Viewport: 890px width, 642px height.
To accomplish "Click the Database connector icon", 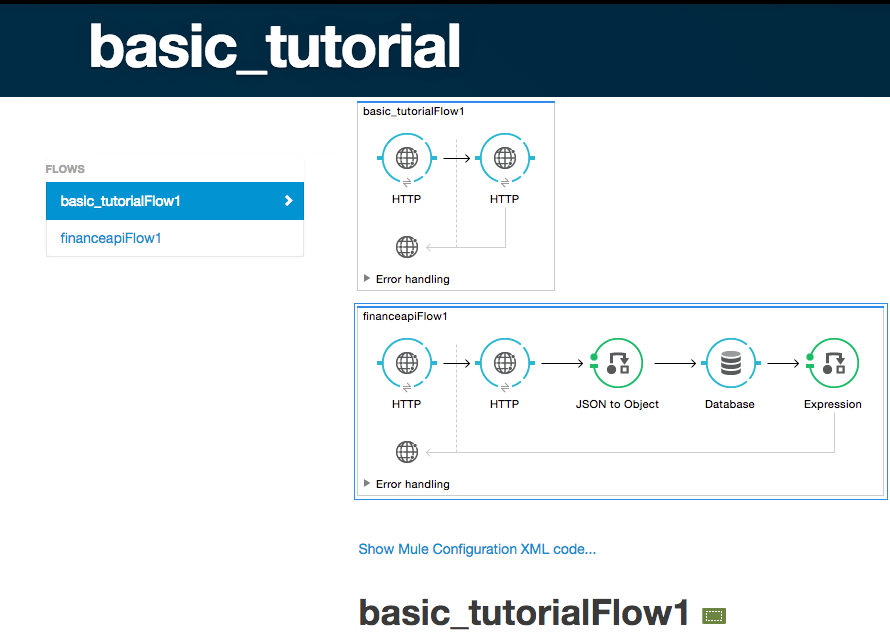I will coord(730,363).
